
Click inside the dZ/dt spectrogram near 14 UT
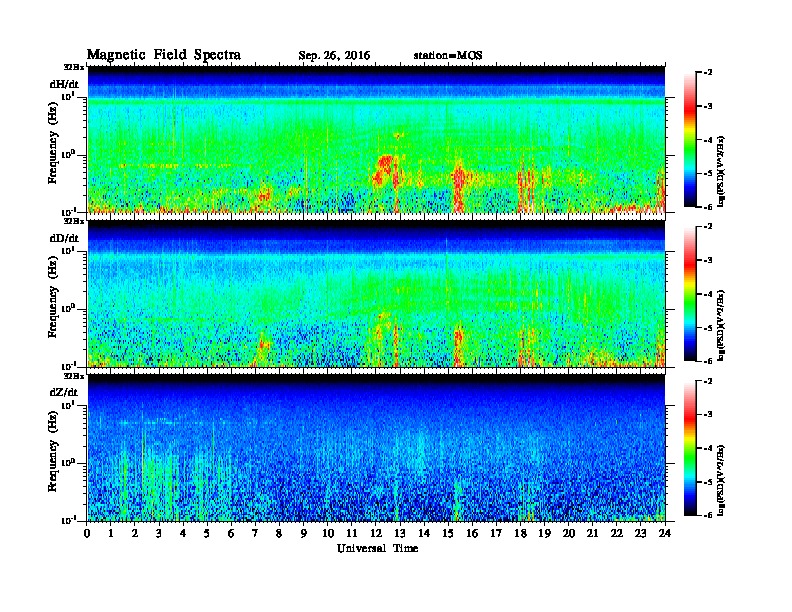[x=424, y=449]
